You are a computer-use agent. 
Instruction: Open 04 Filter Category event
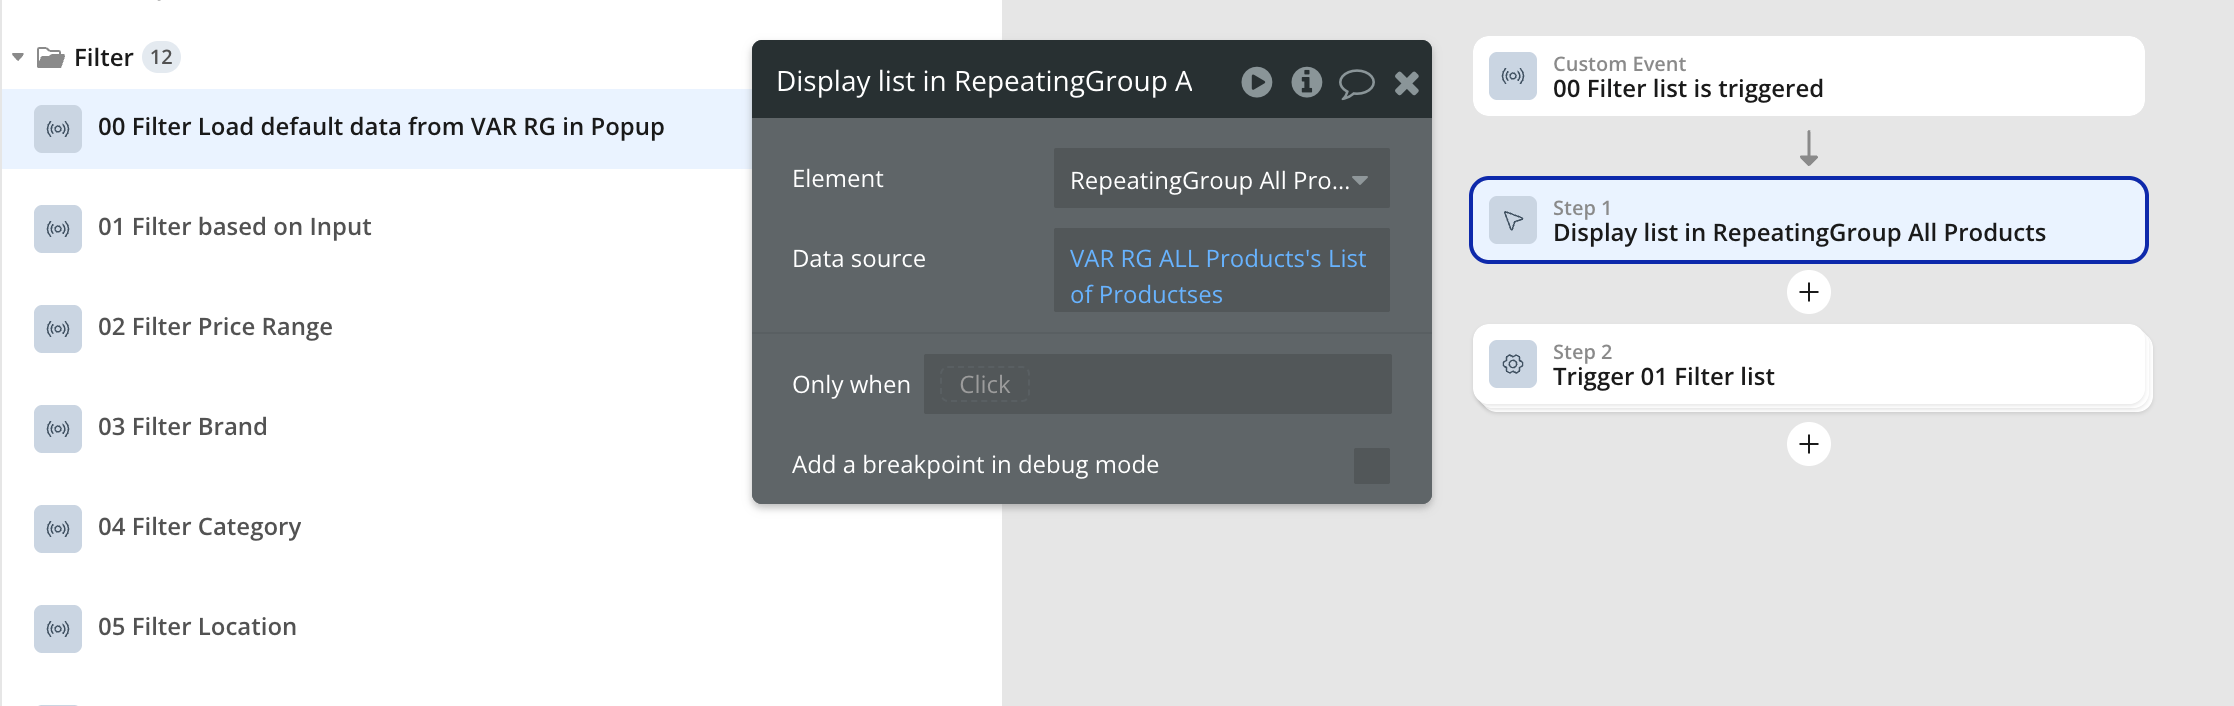pos(199,527)
